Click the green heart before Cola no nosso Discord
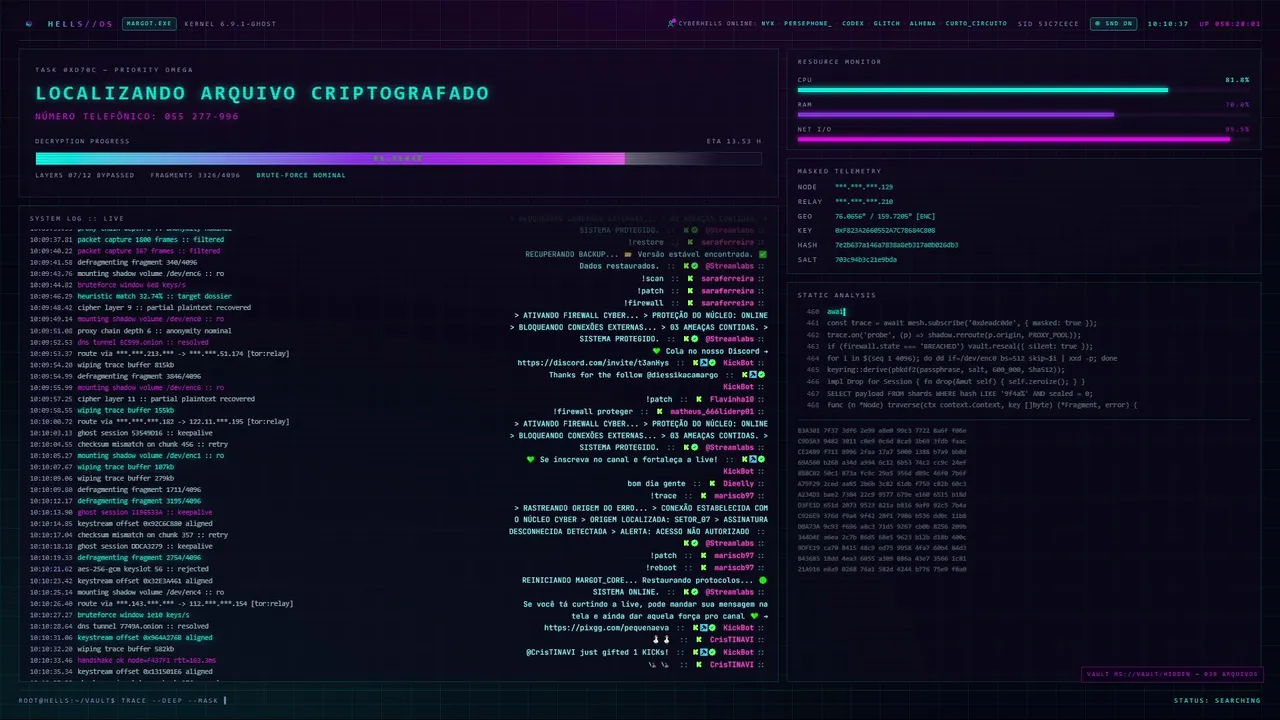The image size is (1280, 720). (656, 351)
